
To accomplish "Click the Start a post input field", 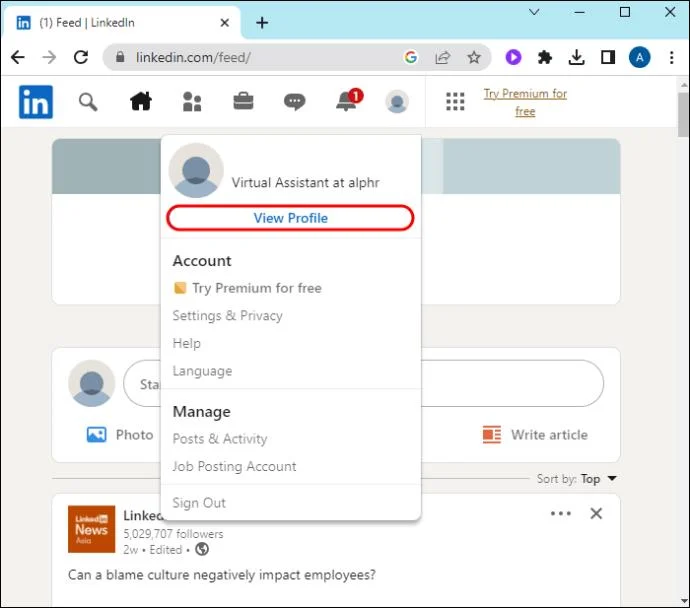I will click(x=363, y=383).
